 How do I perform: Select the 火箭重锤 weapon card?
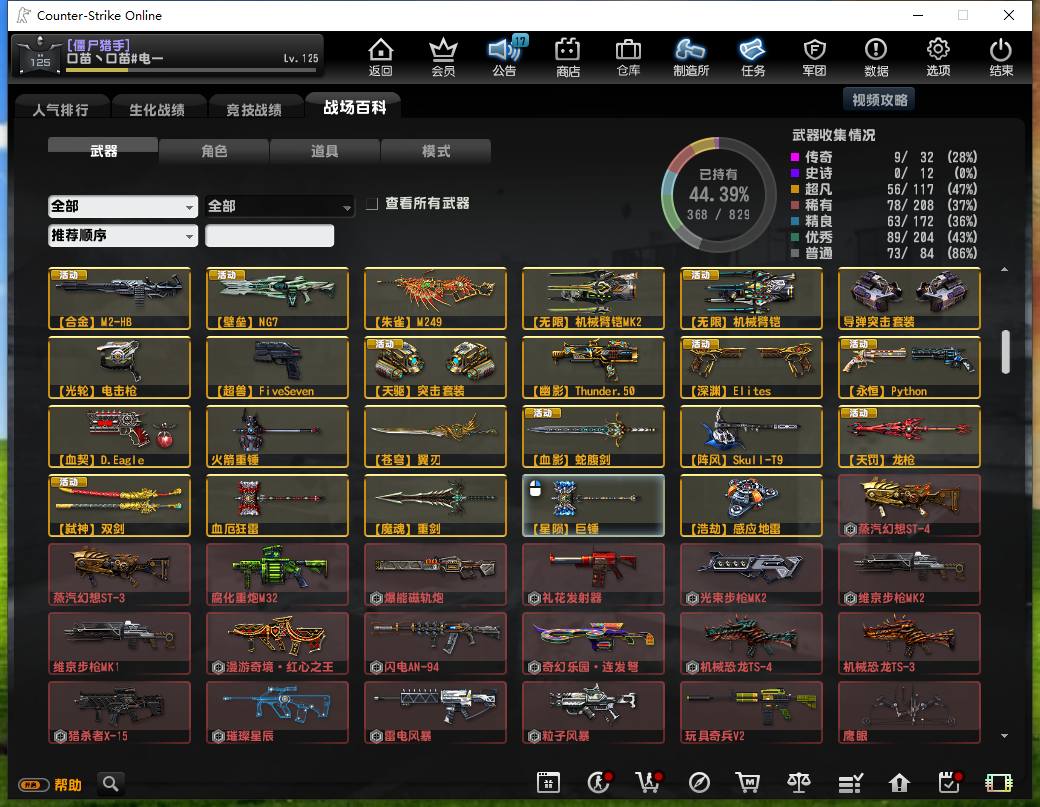coord(277,436)
